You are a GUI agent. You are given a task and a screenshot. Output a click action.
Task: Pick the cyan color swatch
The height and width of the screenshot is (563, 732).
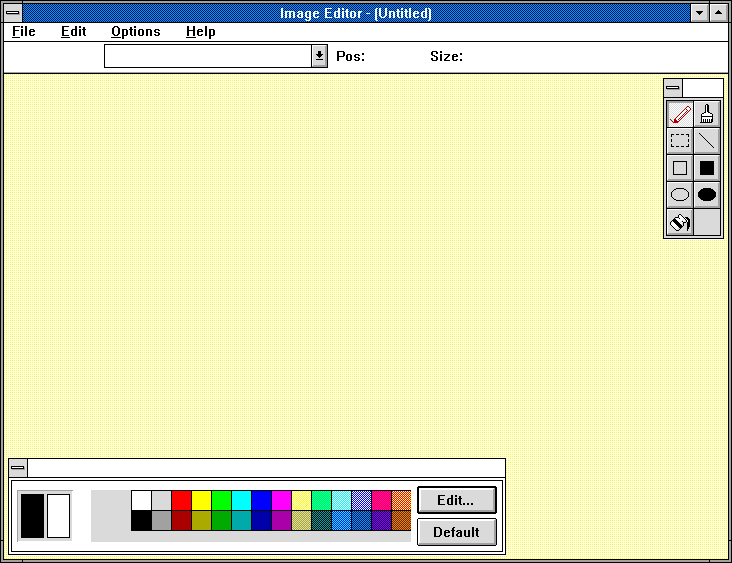241,500
